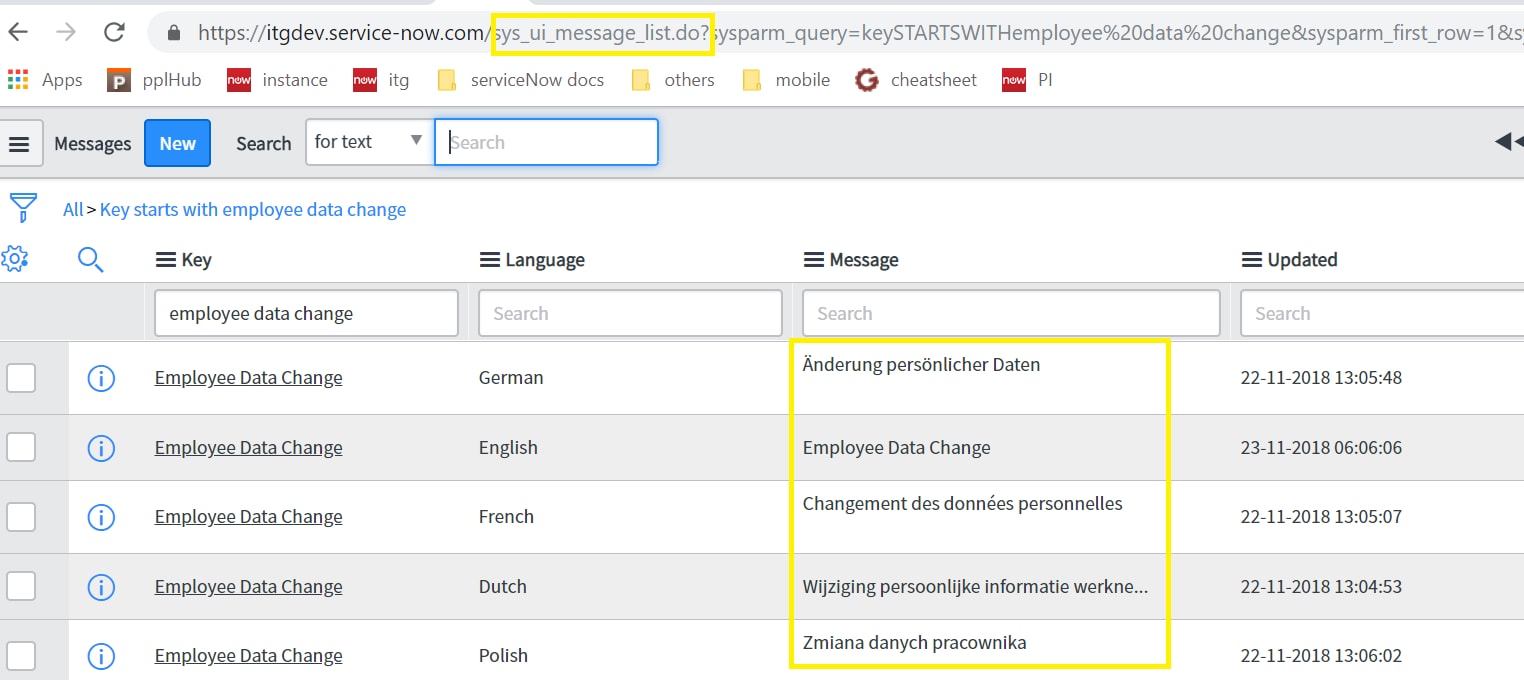This screenshot has width=1524, height=680.
Task: Preview French record info icon
Action: click(x=101, y=517)
